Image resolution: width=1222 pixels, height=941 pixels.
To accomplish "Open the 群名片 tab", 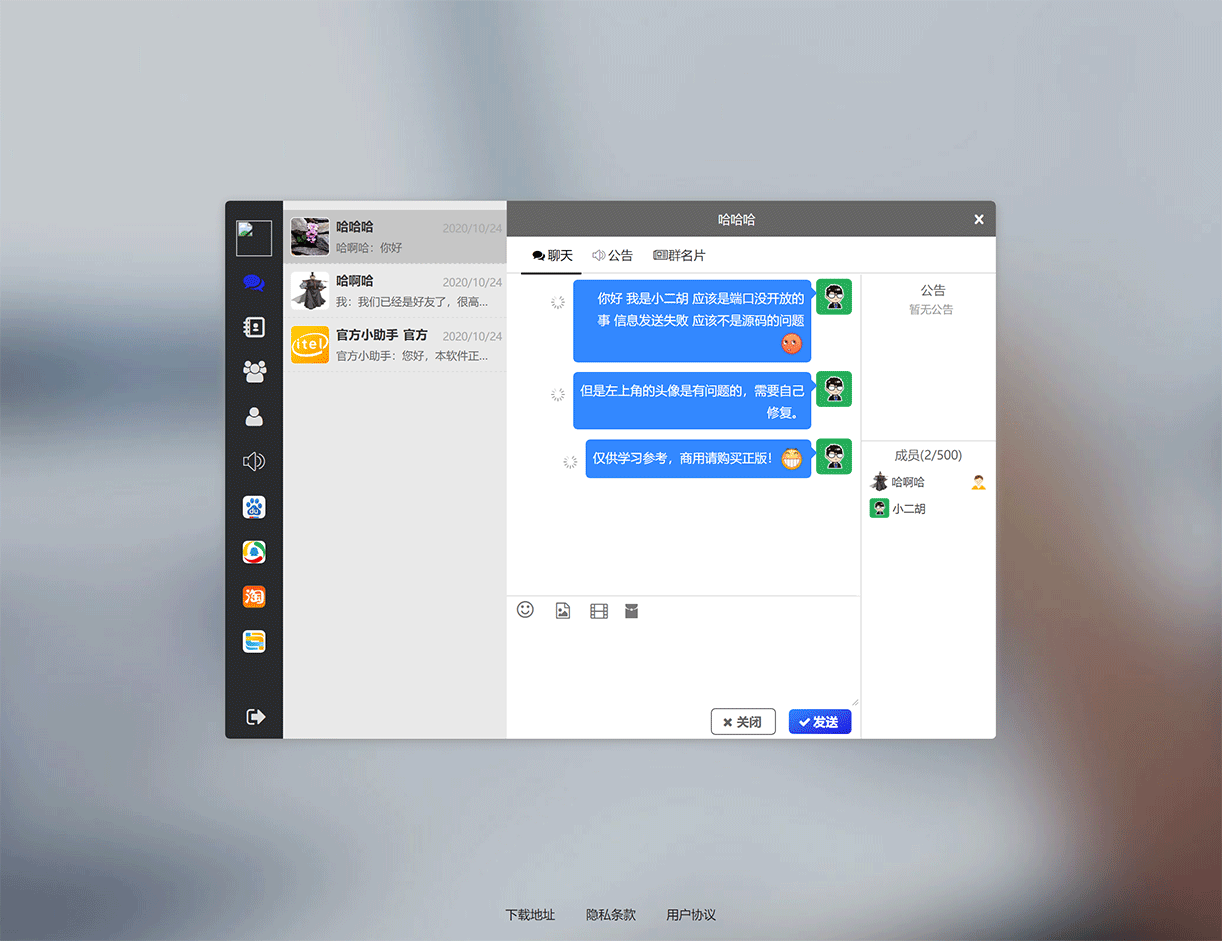I will tap(679, 255).
